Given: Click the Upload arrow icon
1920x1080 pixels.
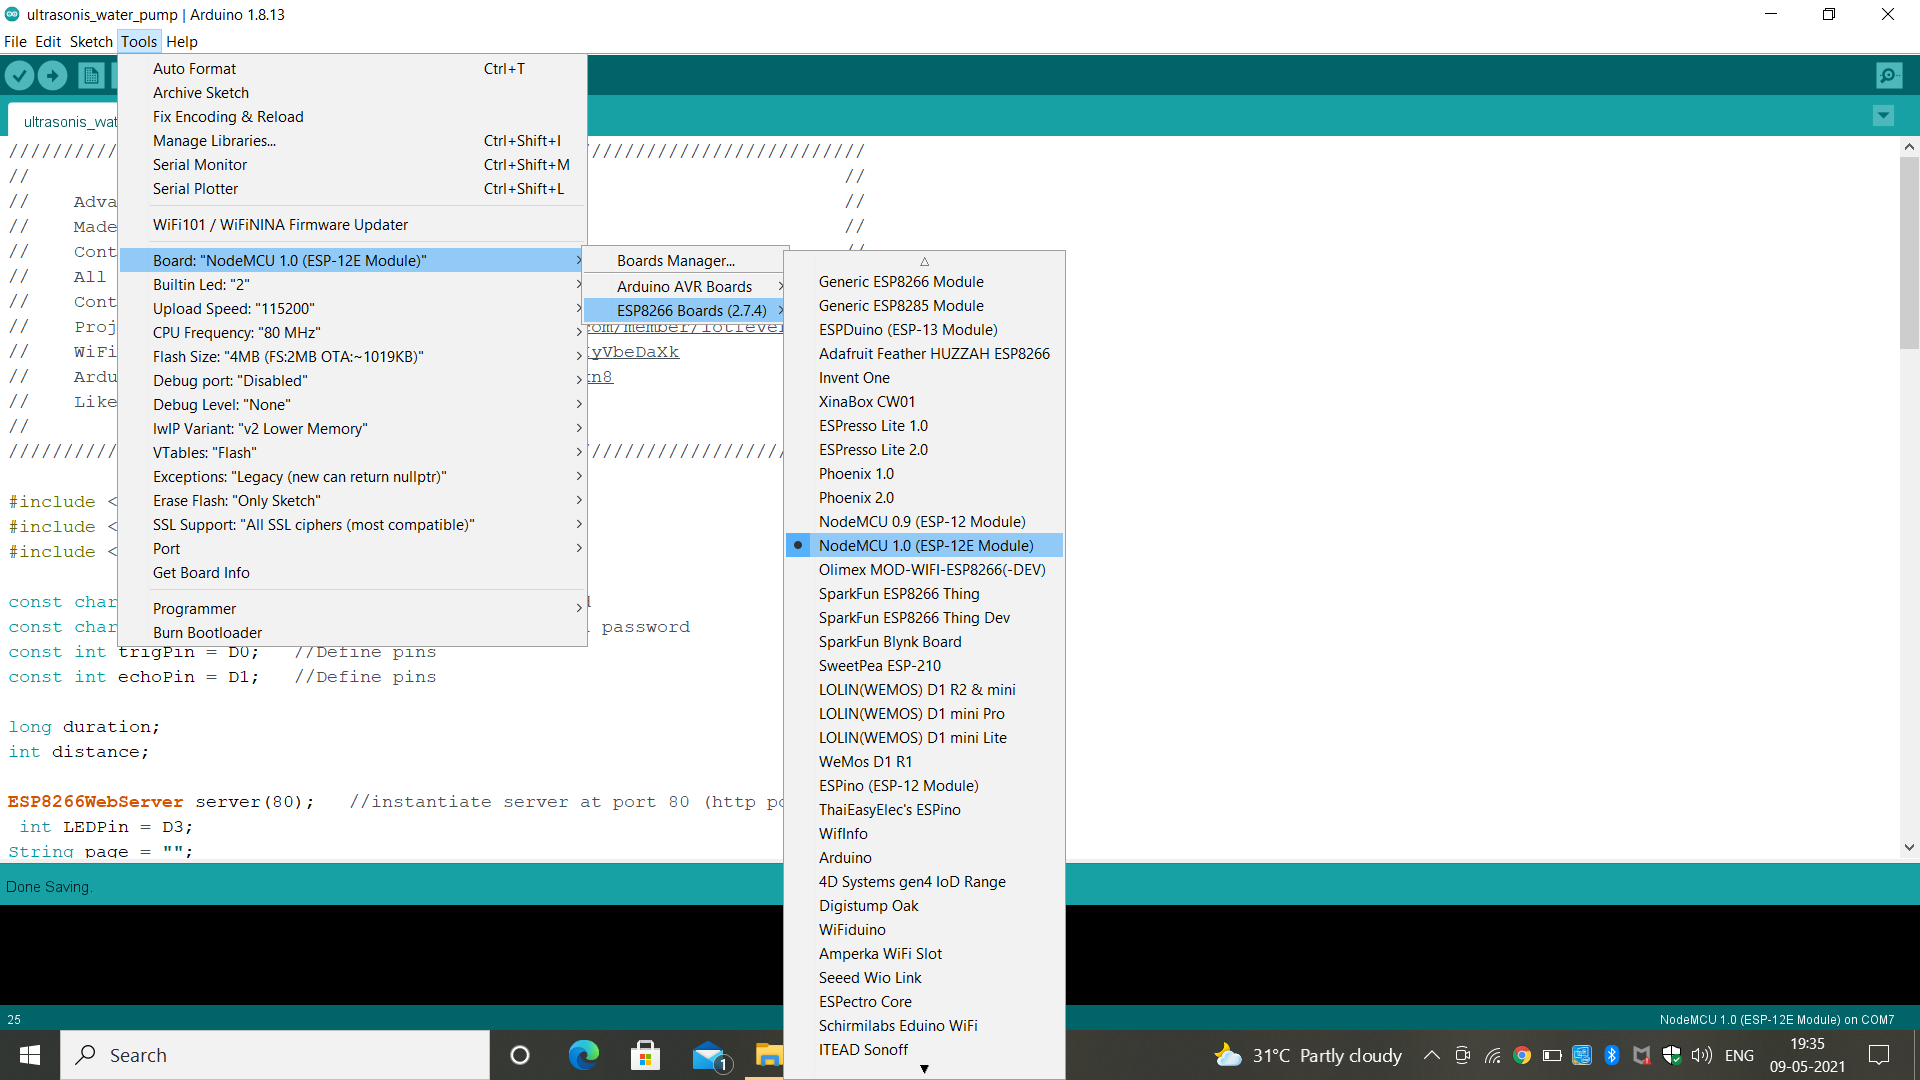Looking at the screenshot, I should click(53, 75).
